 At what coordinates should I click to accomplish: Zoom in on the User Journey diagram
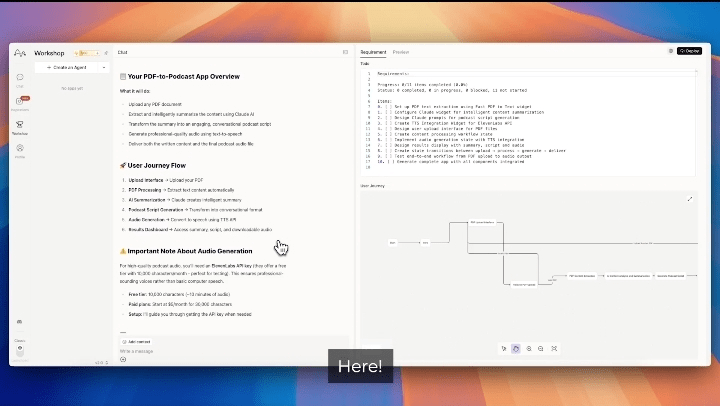pyautogui.click(x=528, y=348)
